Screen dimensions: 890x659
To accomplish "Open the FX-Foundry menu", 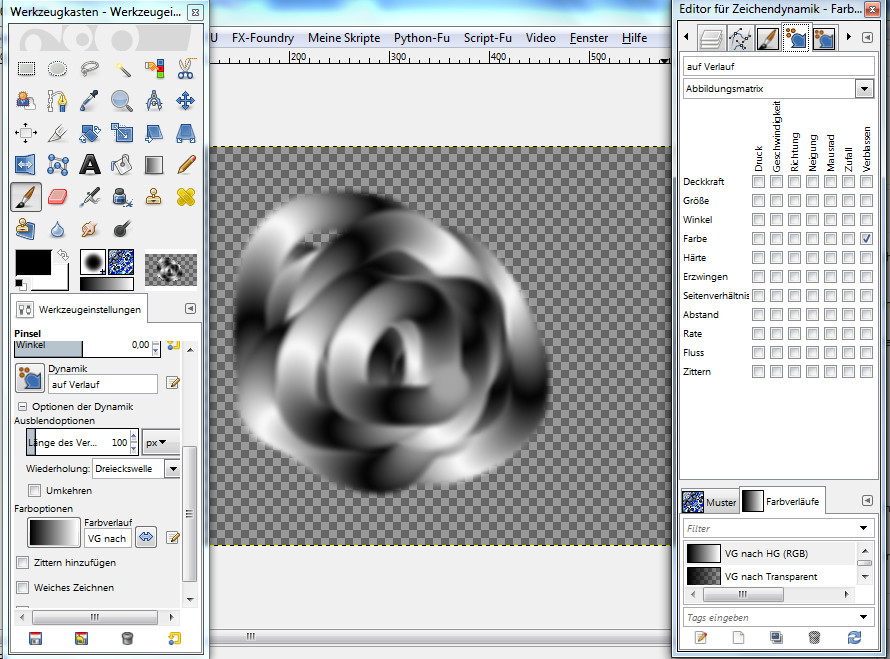I will 263,38.
